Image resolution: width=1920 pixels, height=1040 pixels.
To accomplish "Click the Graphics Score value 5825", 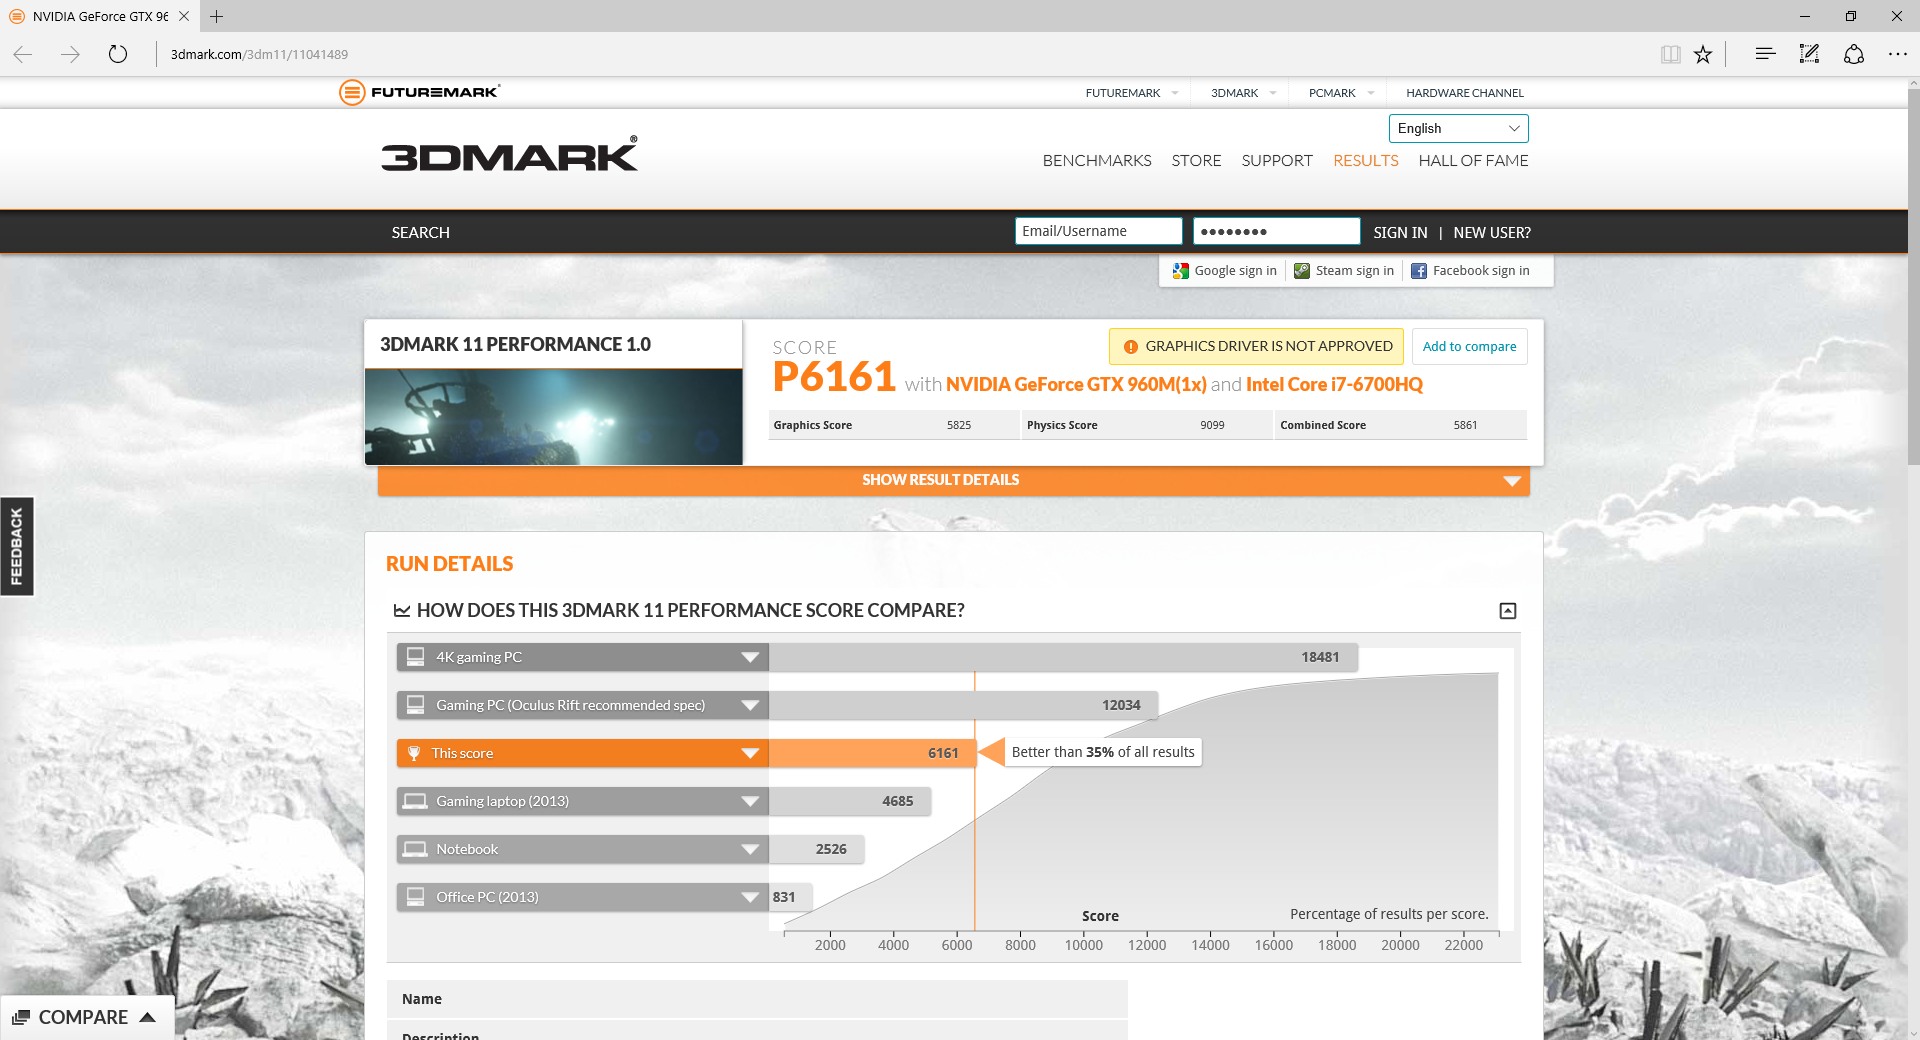I will (x=959, y=425).
